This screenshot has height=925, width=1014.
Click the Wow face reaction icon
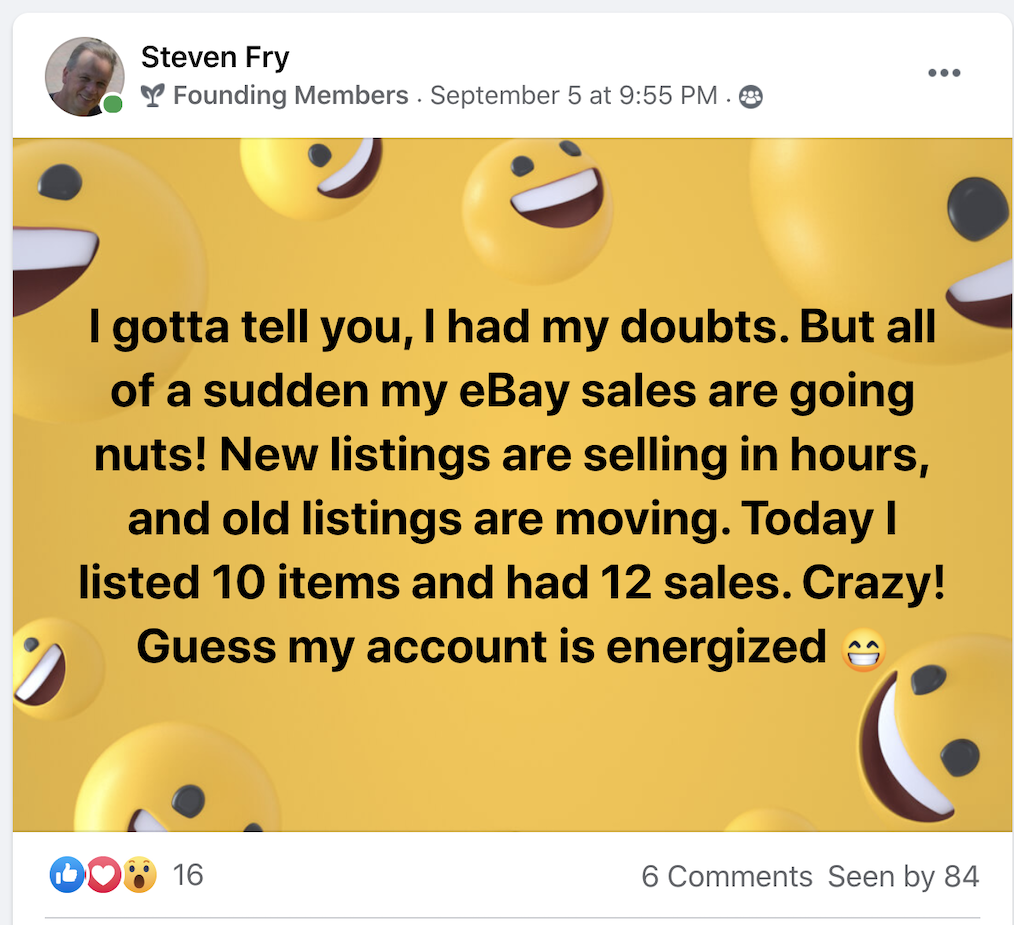139,876
